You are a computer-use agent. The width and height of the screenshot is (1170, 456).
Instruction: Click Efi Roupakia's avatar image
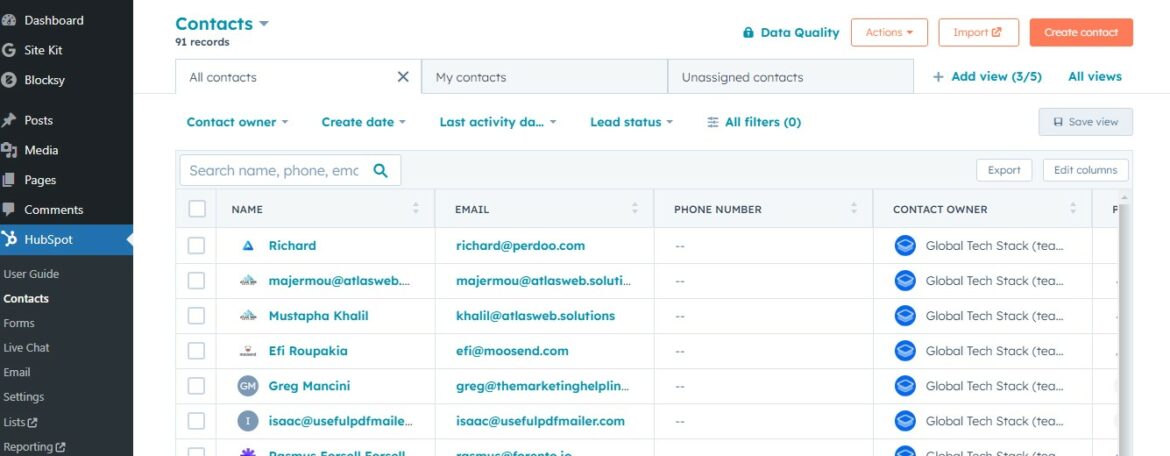coord(248,351)
